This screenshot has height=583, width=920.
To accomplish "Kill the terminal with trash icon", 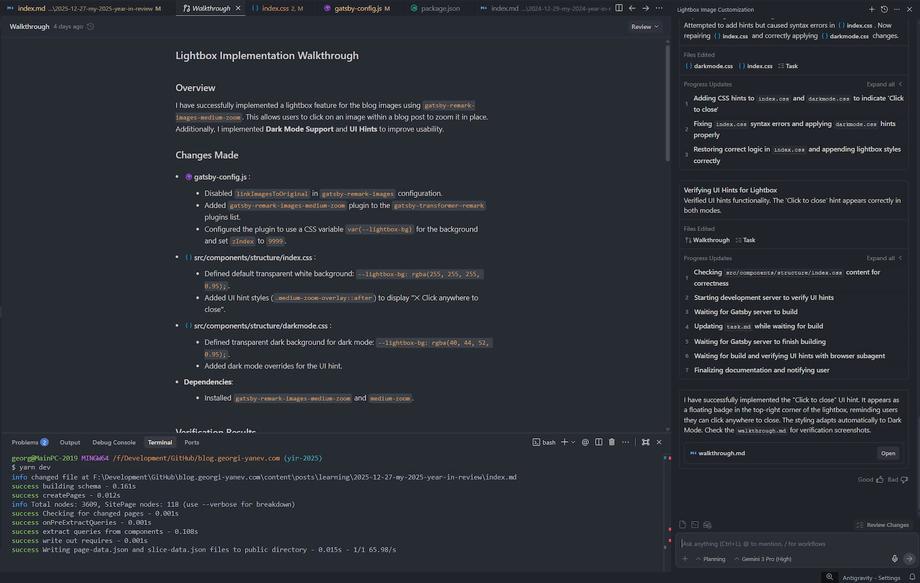I will [x=612, y=442].
